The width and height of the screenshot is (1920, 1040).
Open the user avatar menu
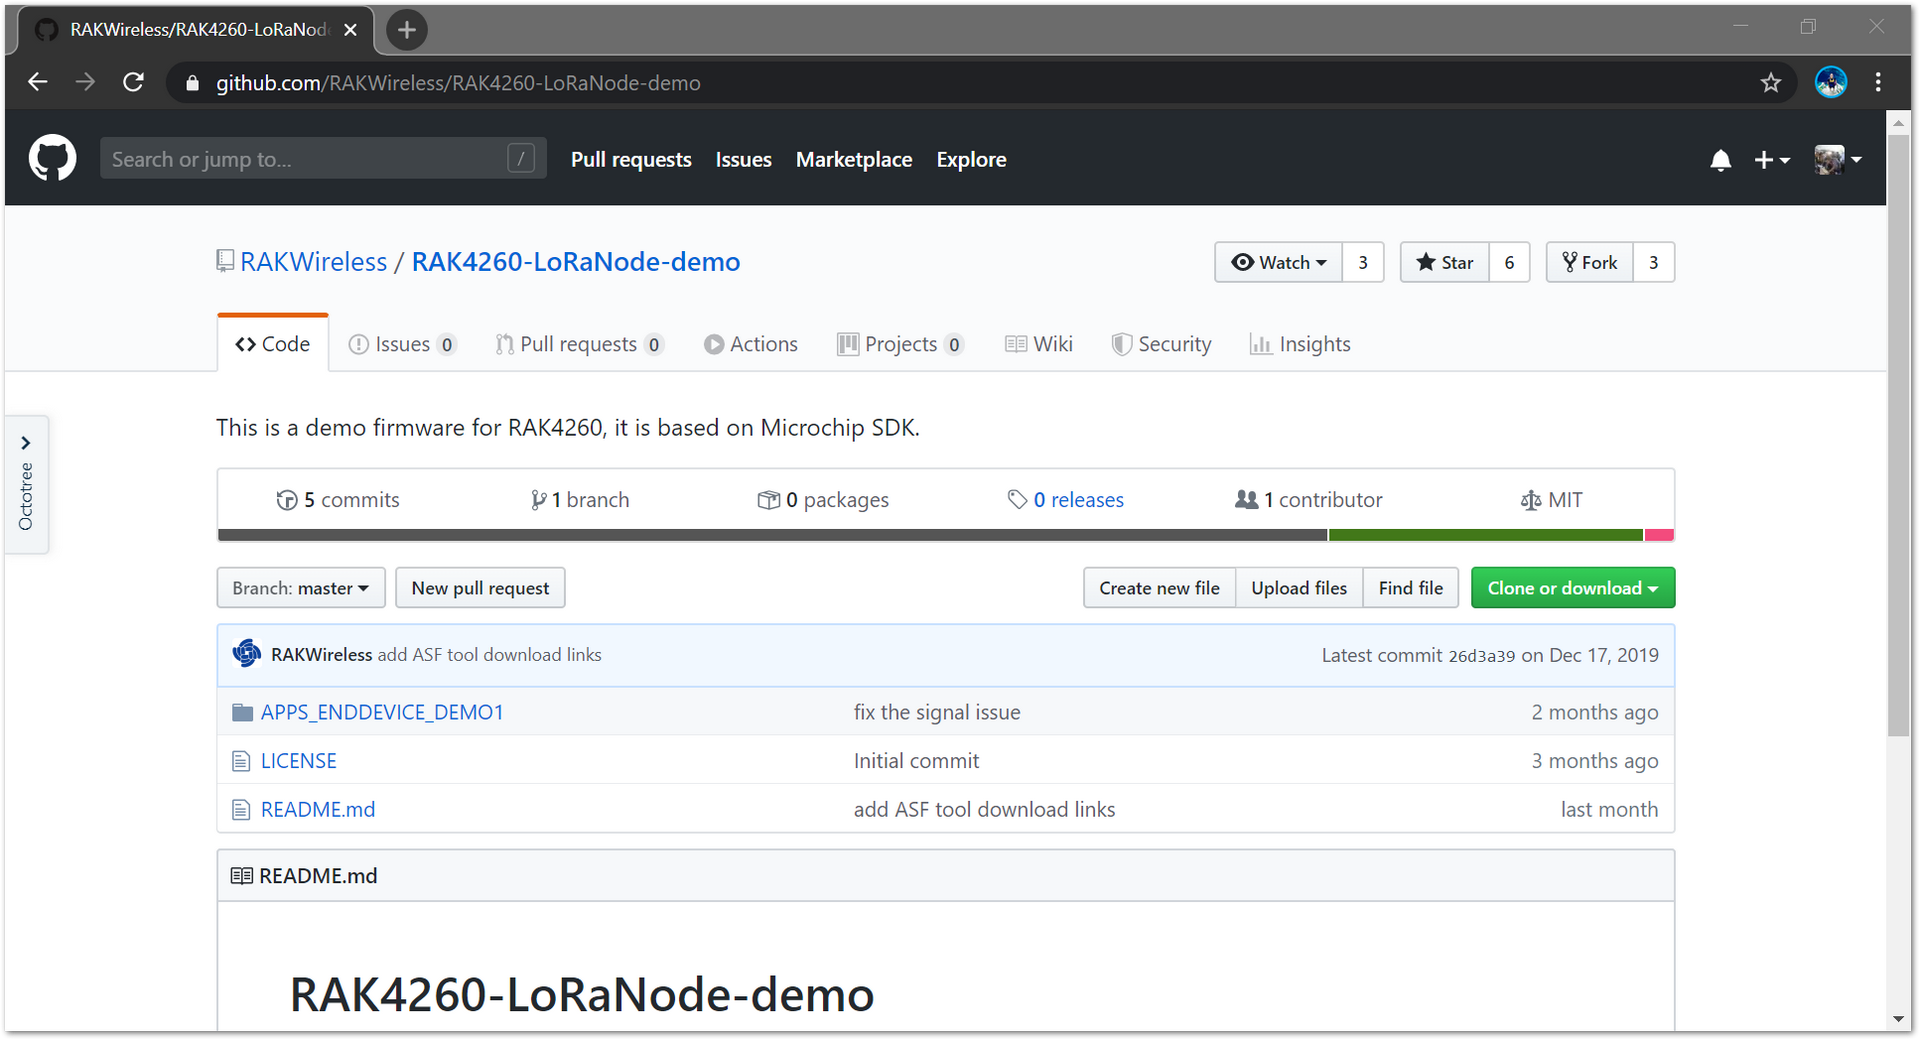(x=1838, y=160)
